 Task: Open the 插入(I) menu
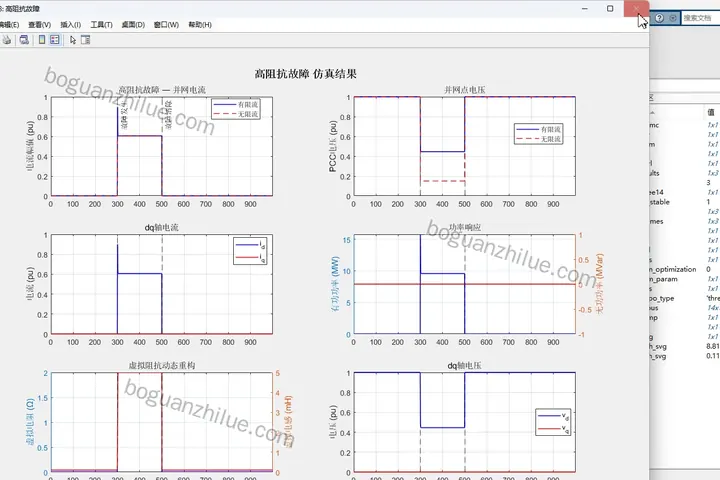click(x=70, y=25)
